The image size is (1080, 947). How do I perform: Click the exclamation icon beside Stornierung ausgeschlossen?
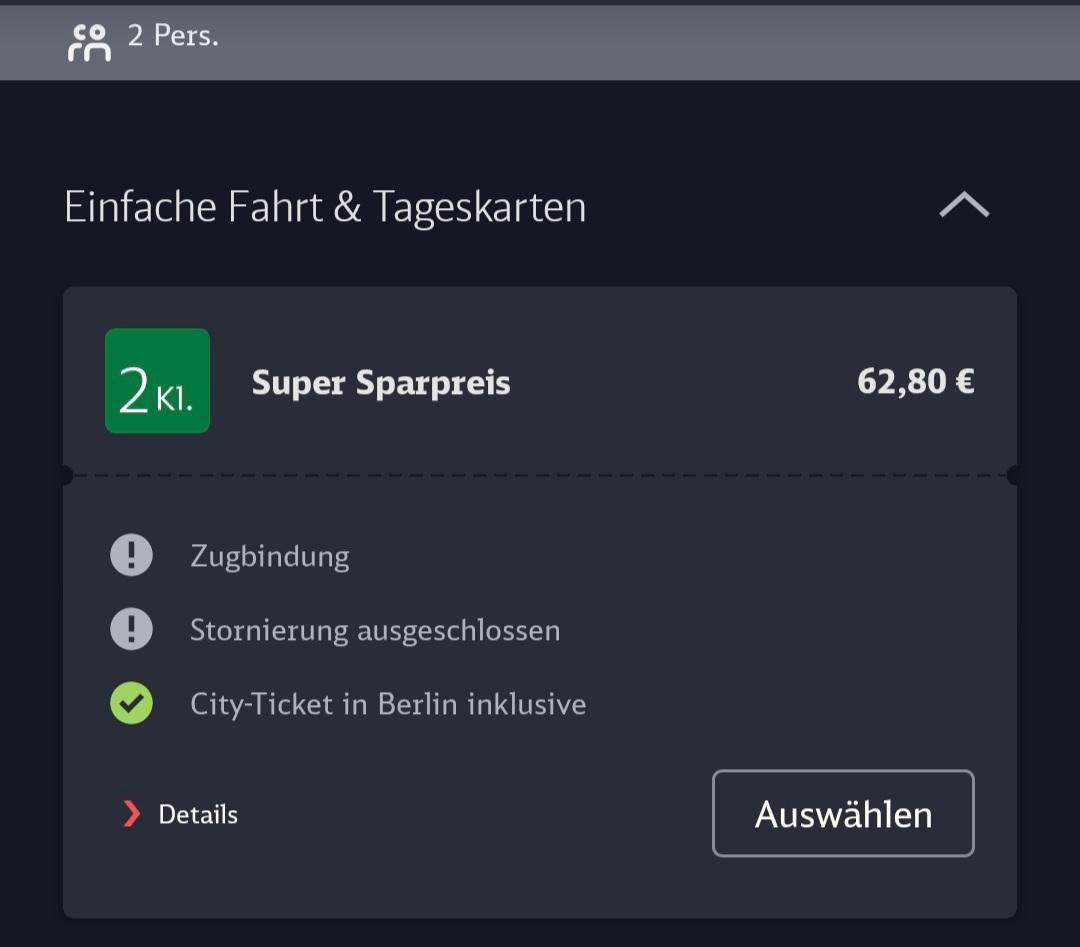coord(131,629)
